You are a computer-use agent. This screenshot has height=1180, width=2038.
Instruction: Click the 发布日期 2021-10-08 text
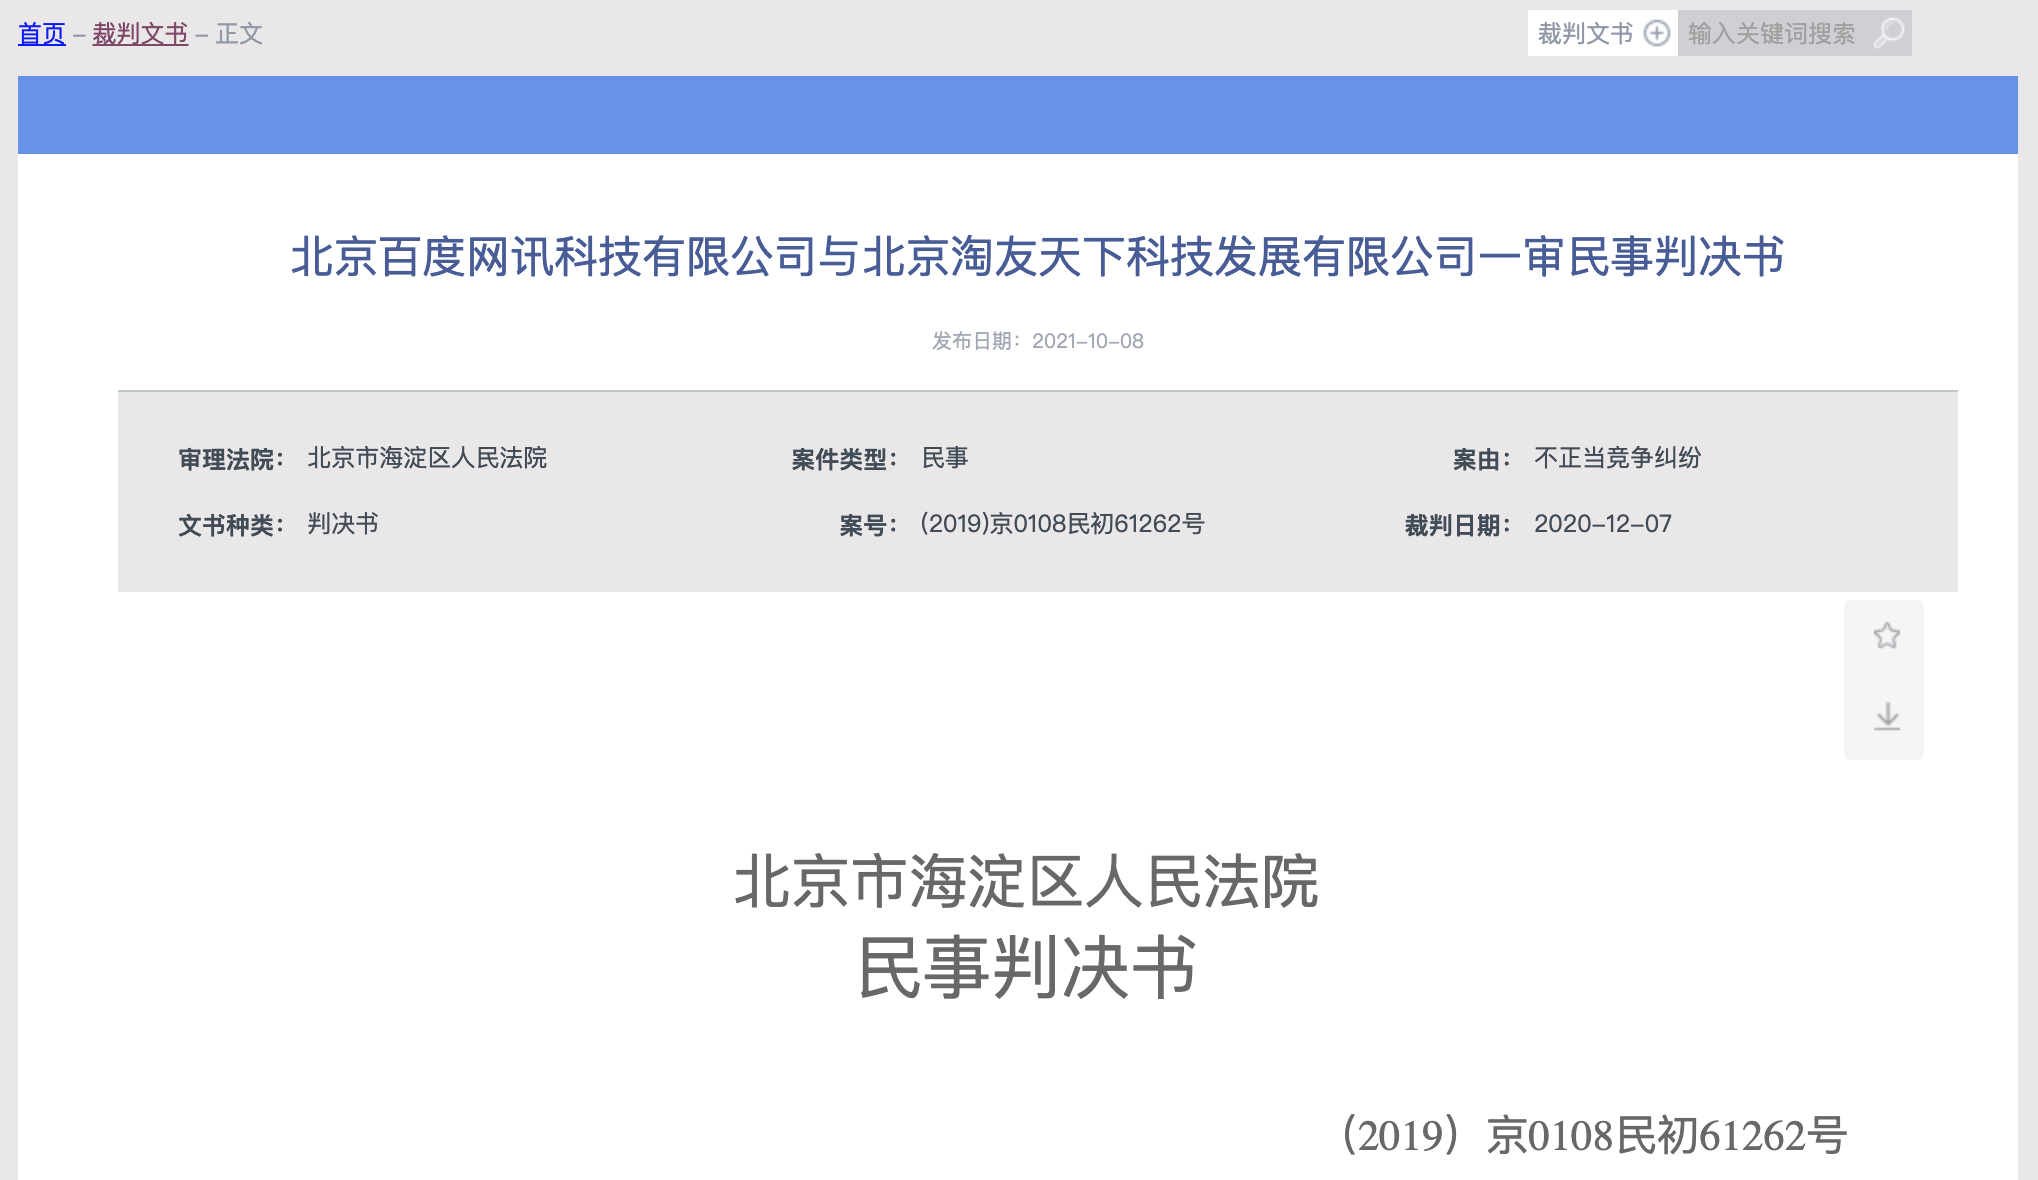1037,341
